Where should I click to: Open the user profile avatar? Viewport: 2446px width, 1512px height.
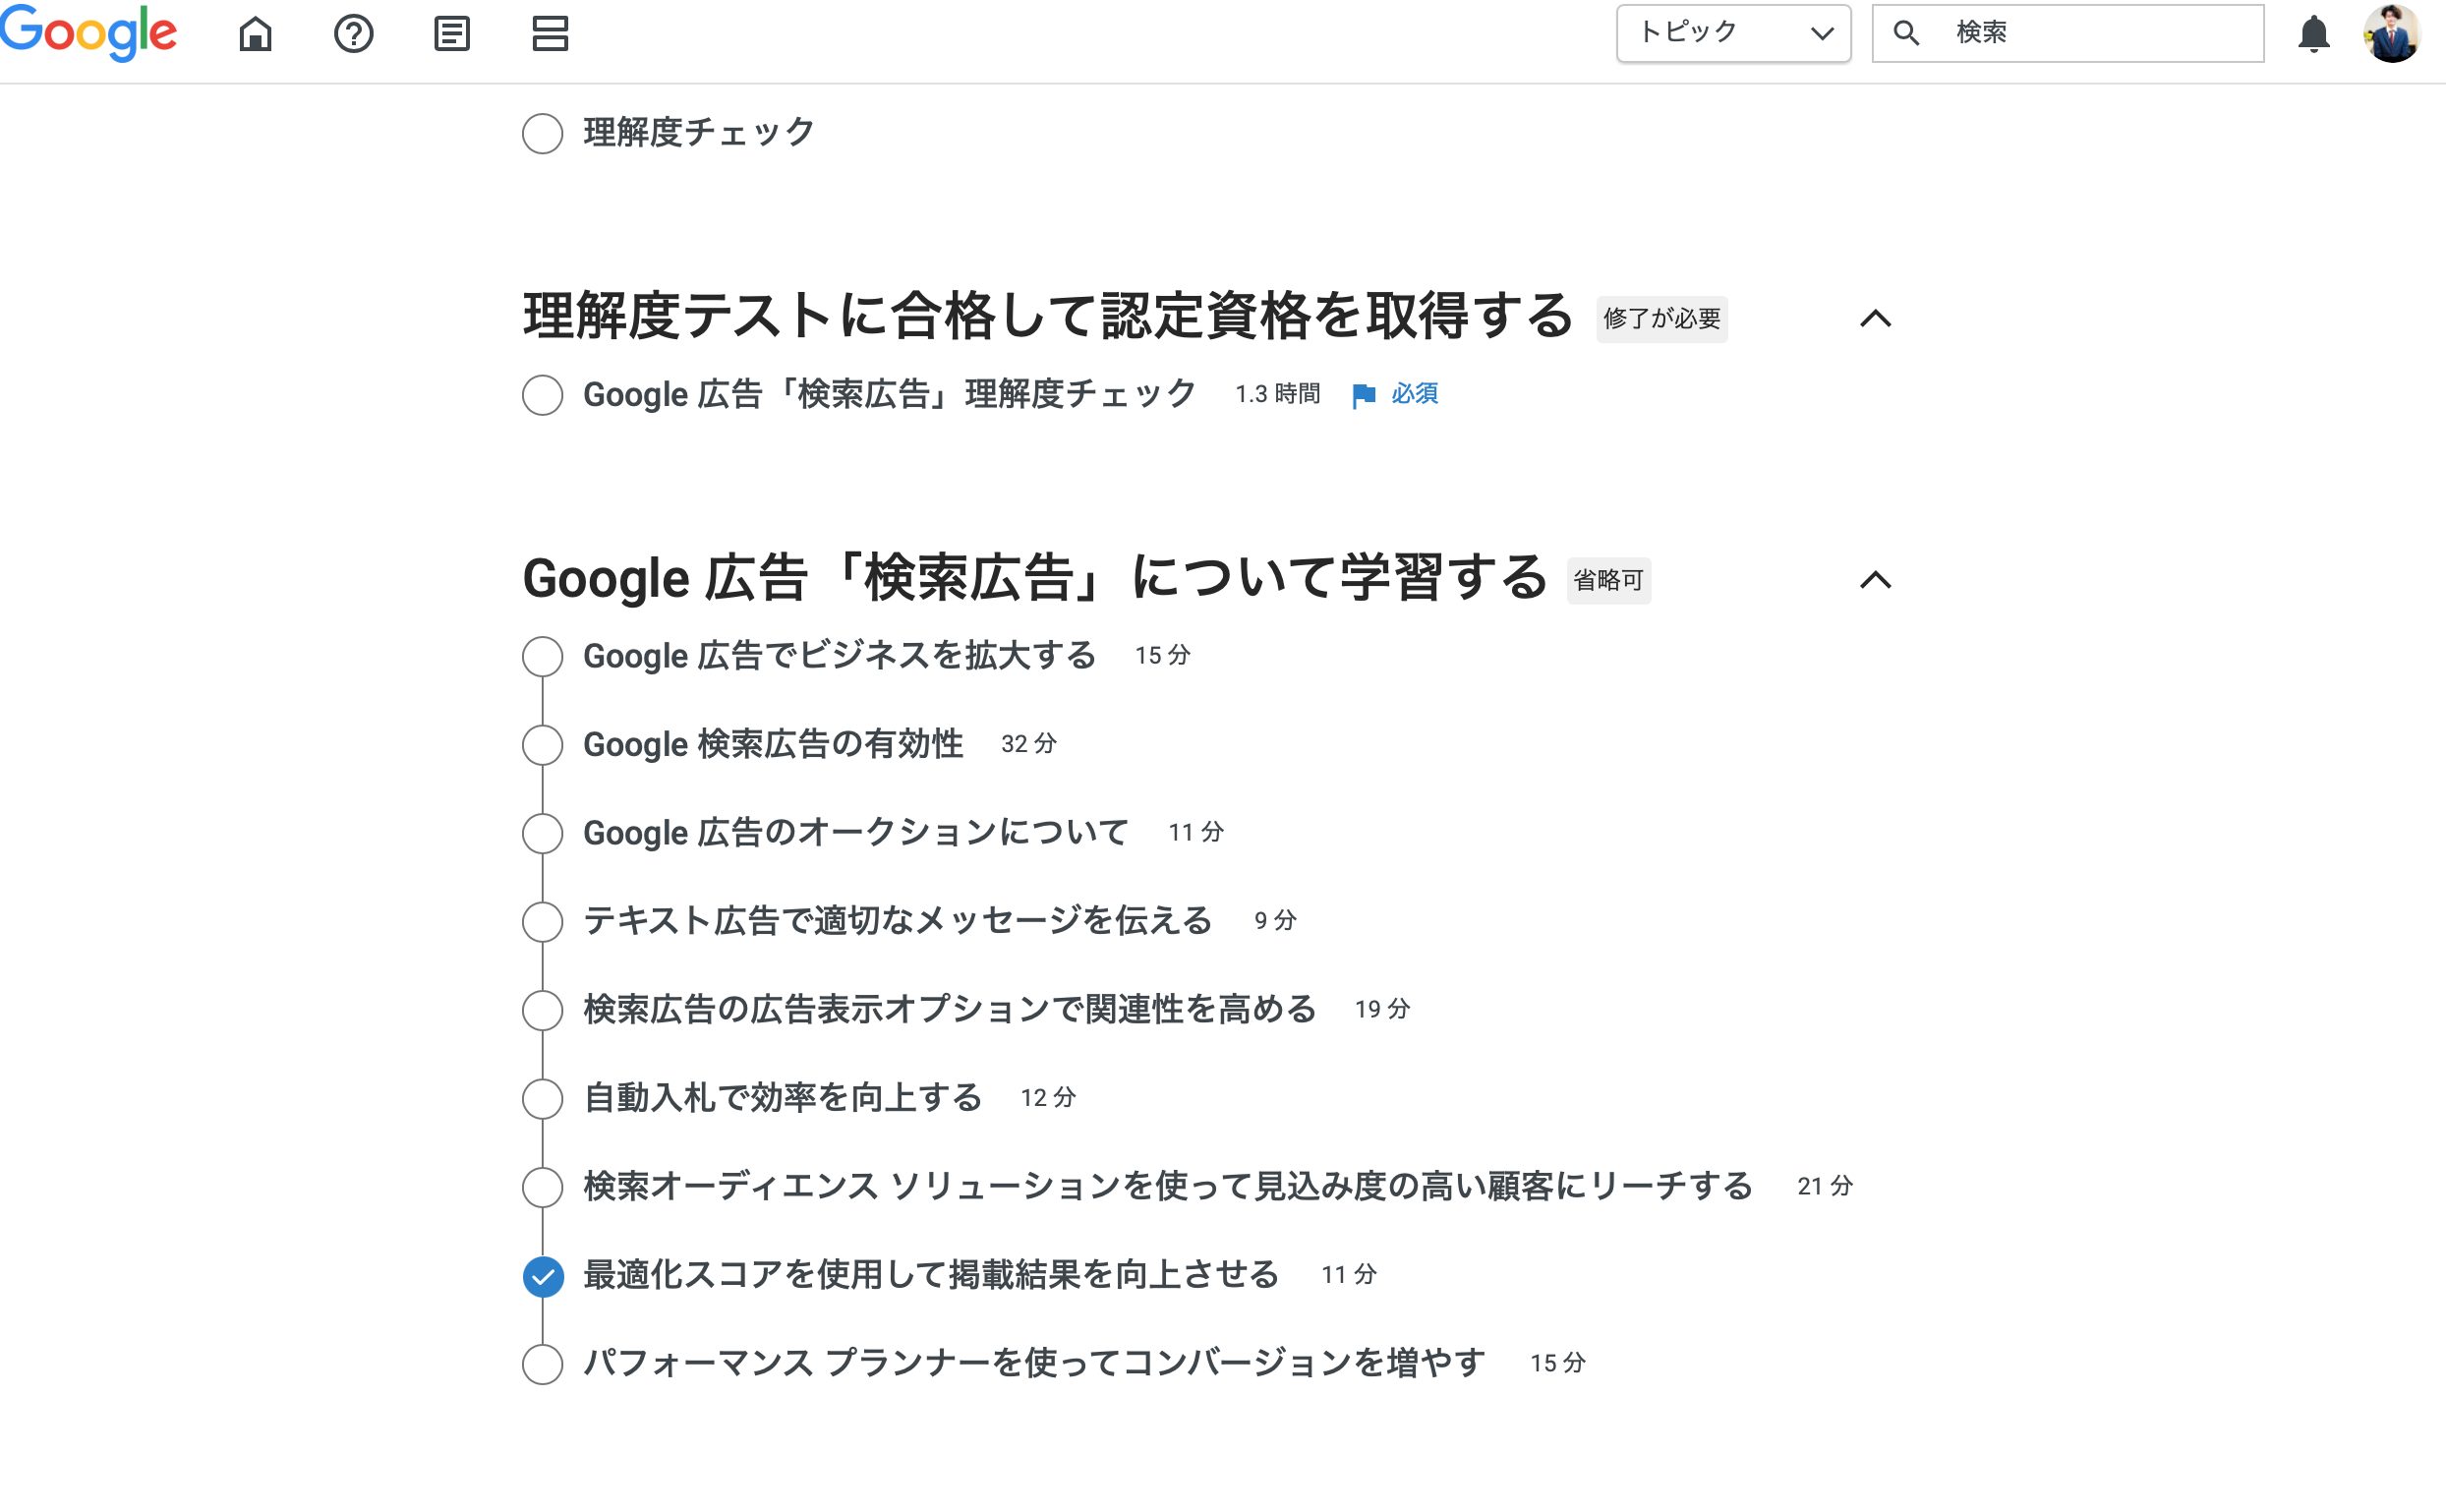pyautogui.click(x=2391, y=33)
